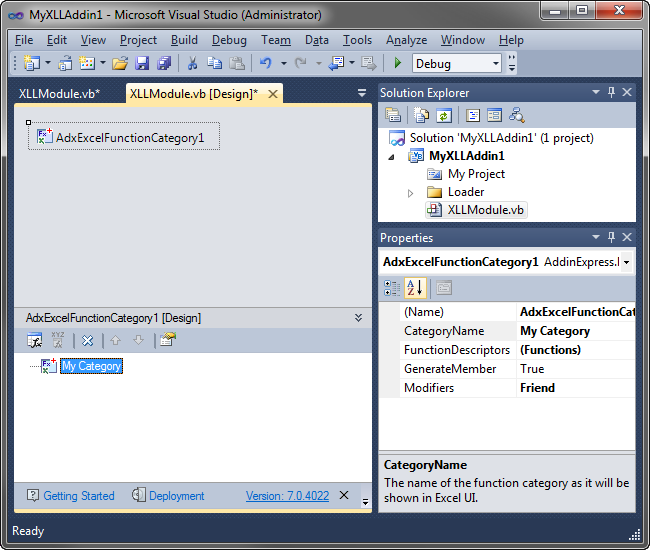Click the Redo arrow icon
650x550 pixels.
point(301,63)
